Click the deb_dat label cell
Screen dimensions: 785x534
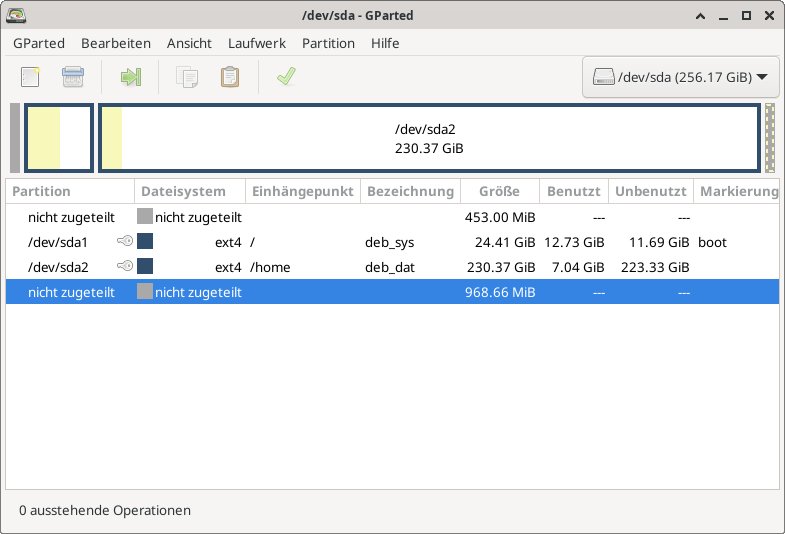389,267
